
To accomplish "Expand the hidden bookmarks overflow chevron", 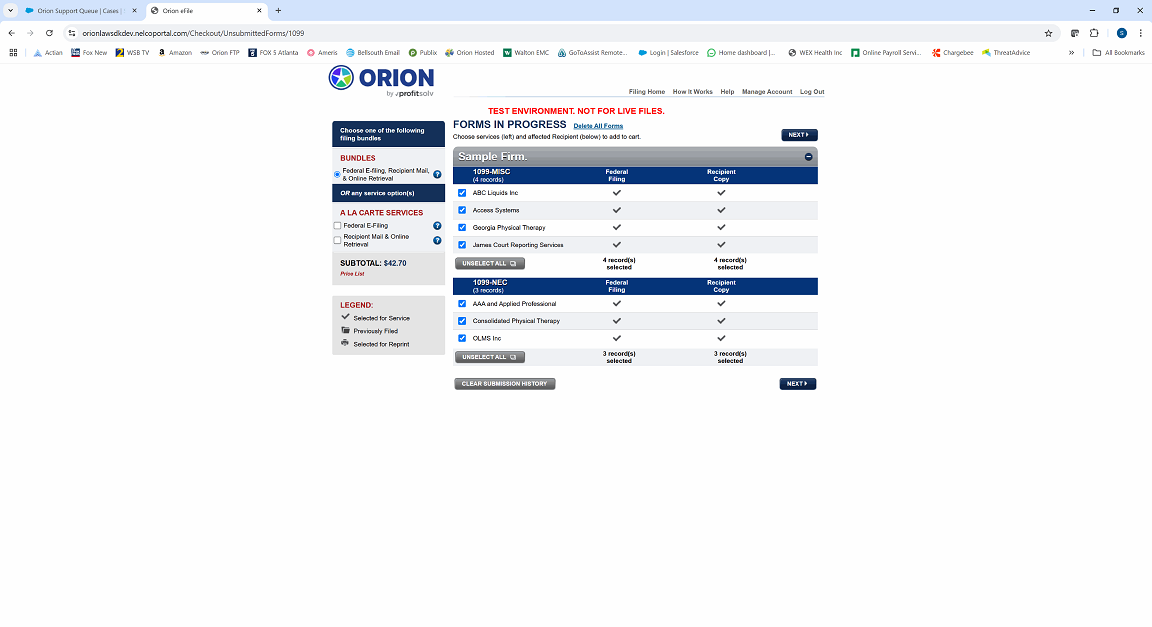I will (x=1071, y=53).
